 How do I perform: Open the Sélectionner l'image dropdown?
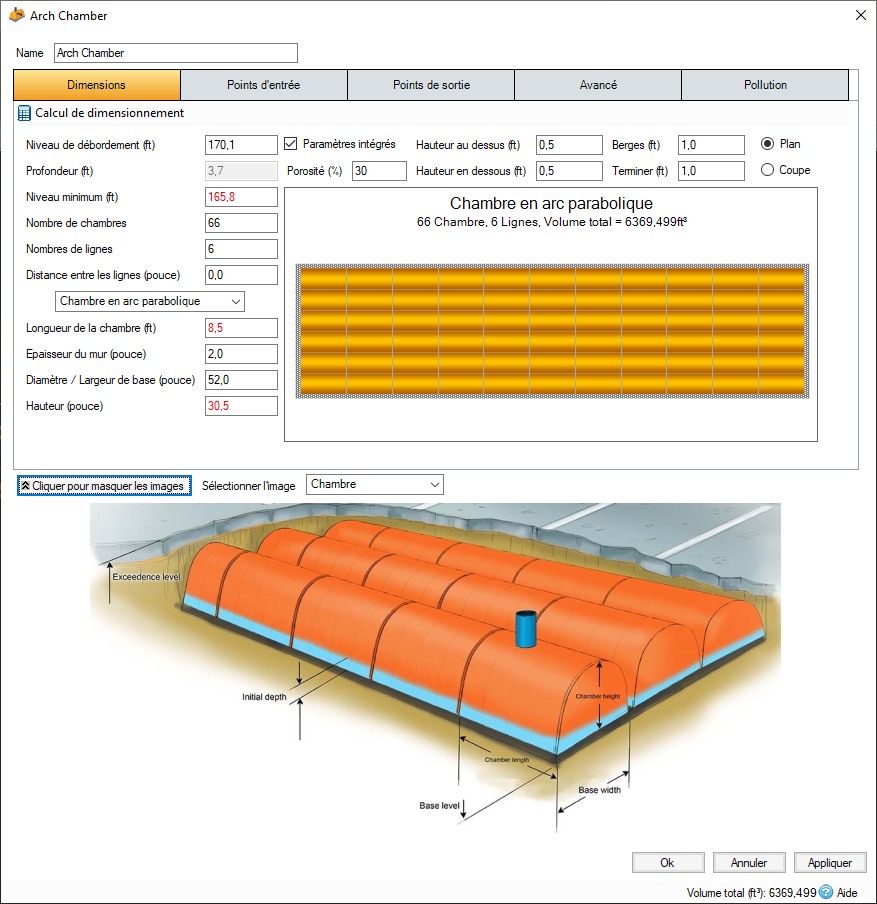[375, 484]
